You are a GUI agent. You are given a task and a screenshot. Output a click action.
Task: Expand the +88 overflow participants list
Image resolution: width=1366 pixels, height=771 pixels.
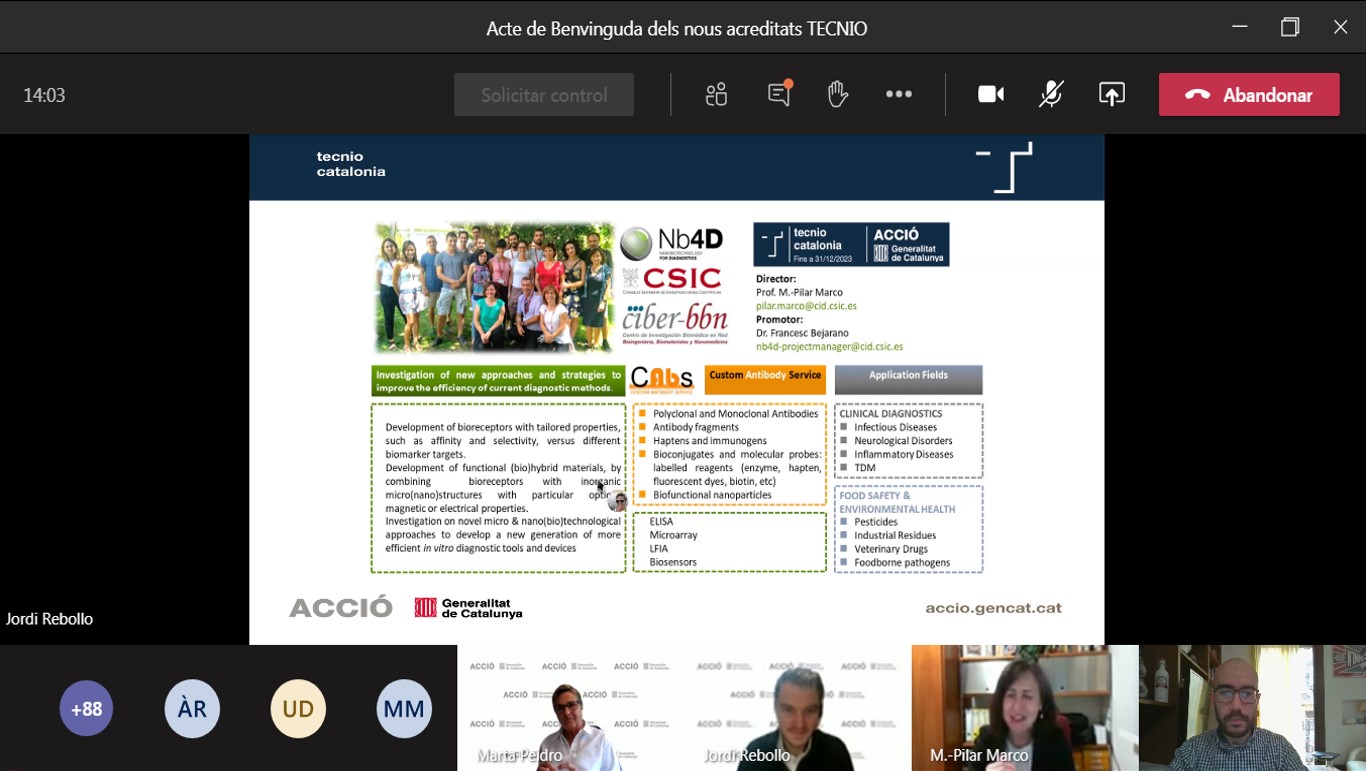pos(86,709)
